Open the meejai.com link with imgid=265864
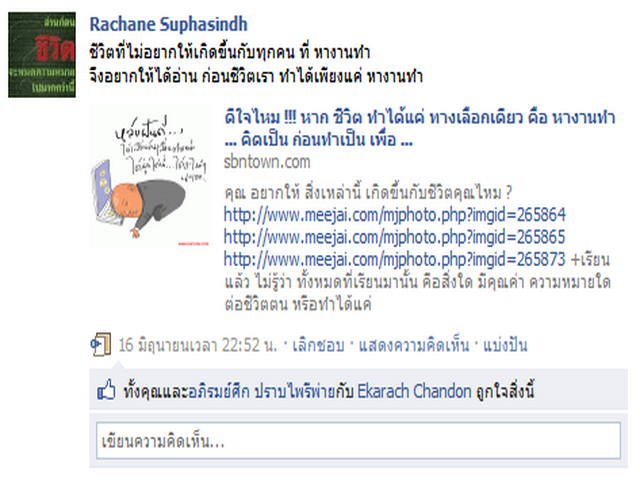The image size is (640, 480). (395, 215)
